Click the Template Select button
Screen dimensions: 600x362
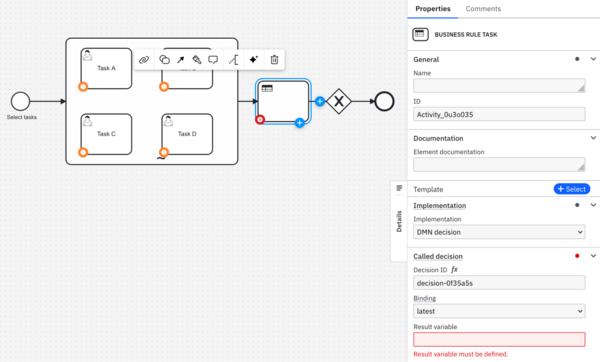(572, 189)
